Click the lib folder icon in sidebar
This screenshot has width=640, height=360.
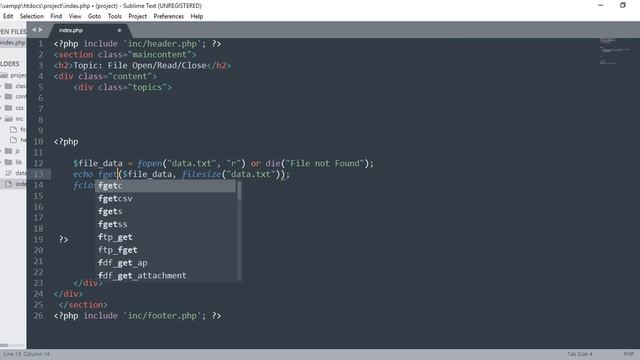point(9,162)
